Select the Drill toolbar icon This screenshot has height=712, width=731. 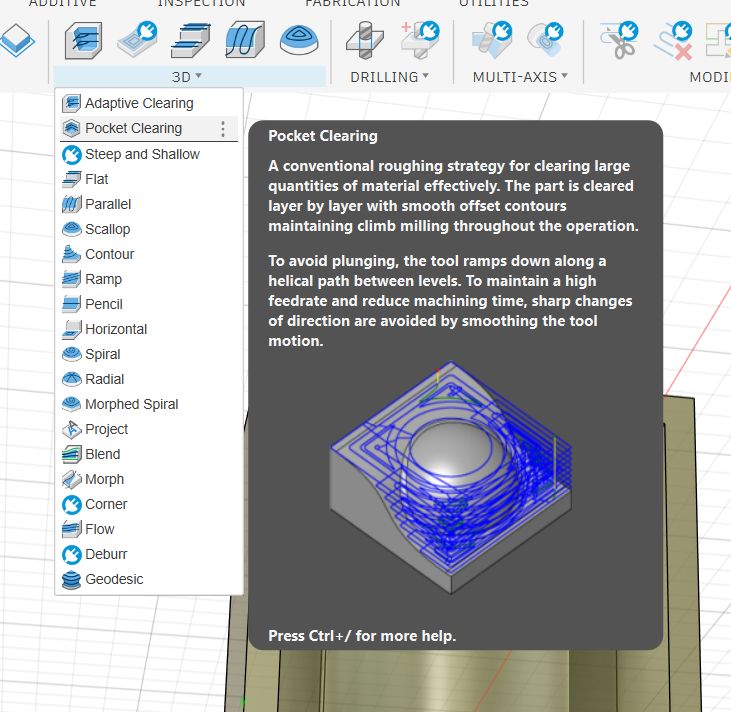pyautogui.click(x=365, y=41)
